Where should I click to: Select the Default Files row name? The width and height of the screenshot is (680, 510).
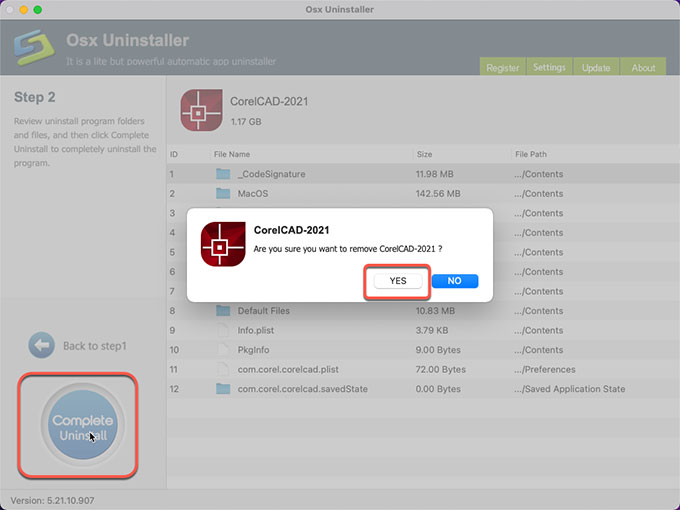click(263, 311)
